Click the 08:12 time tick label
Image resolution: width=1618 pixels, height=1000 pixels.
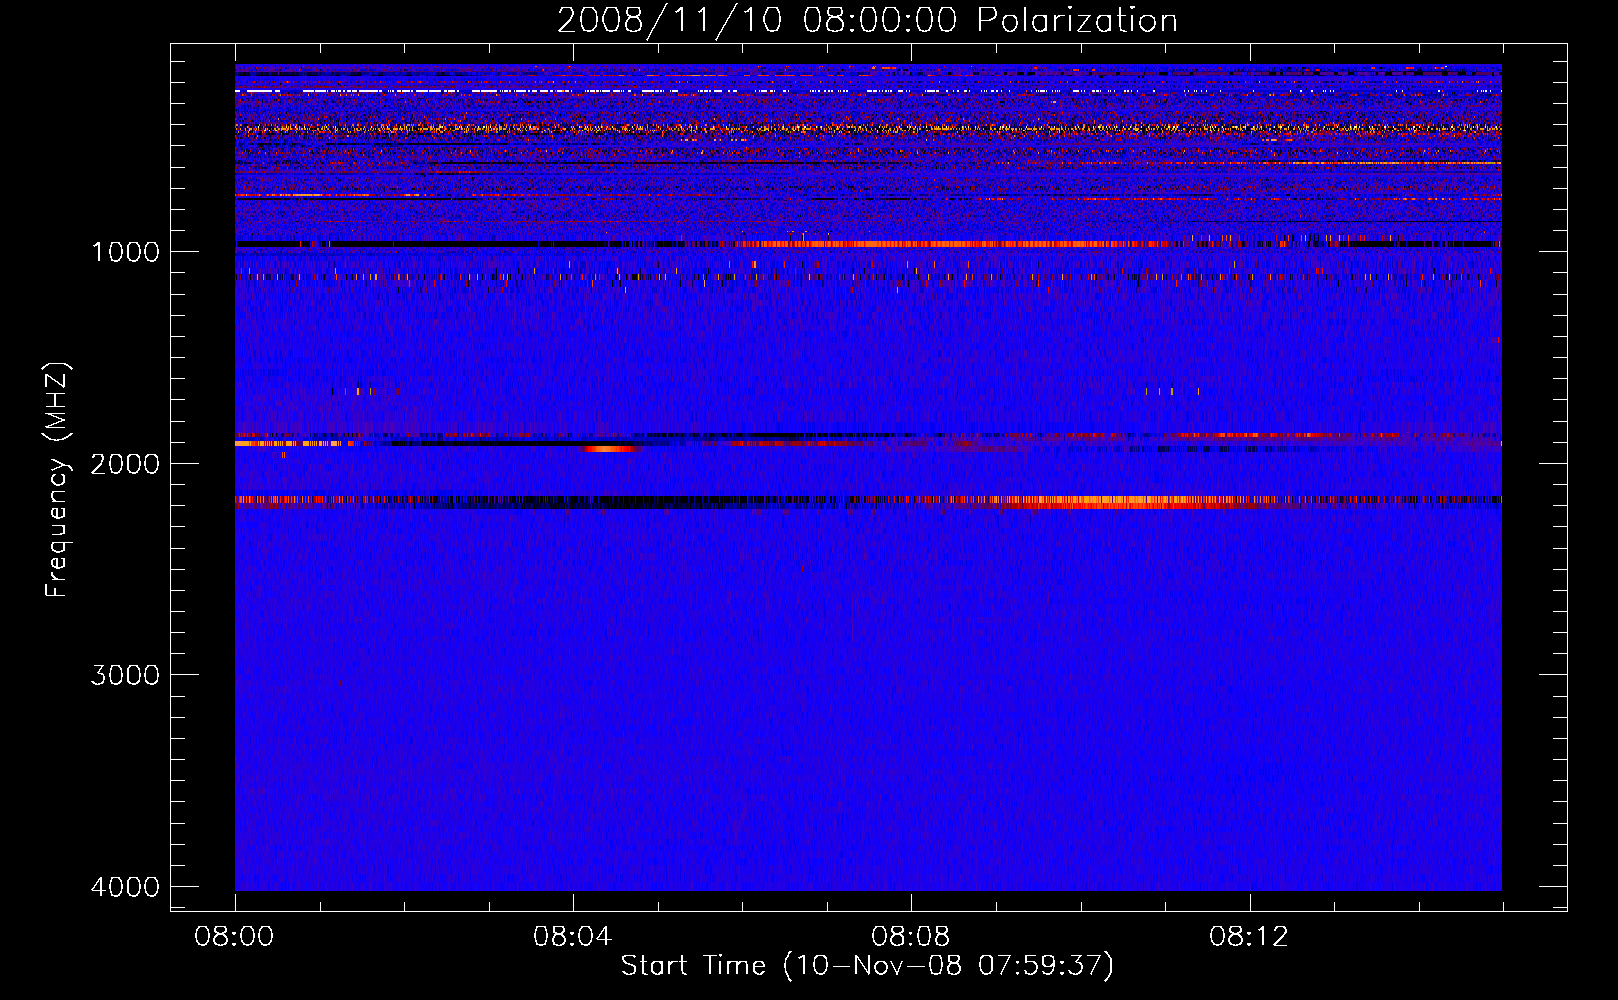1249,937
